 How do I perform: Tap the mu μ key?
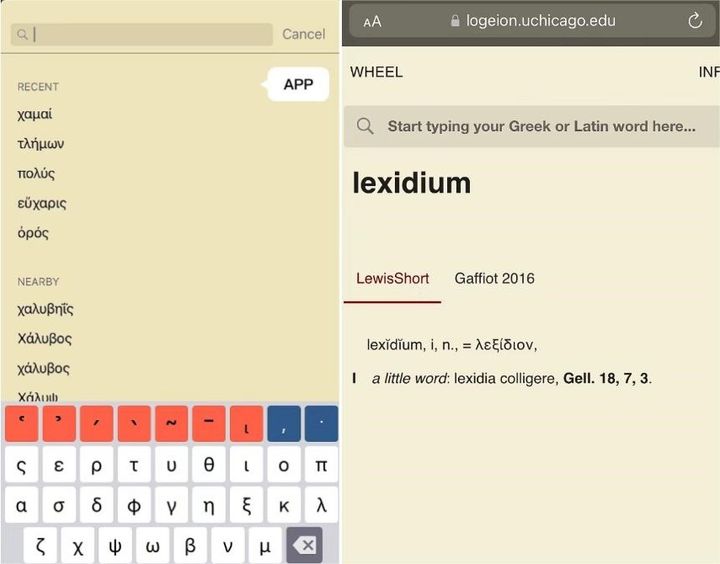tap(265, 545)
